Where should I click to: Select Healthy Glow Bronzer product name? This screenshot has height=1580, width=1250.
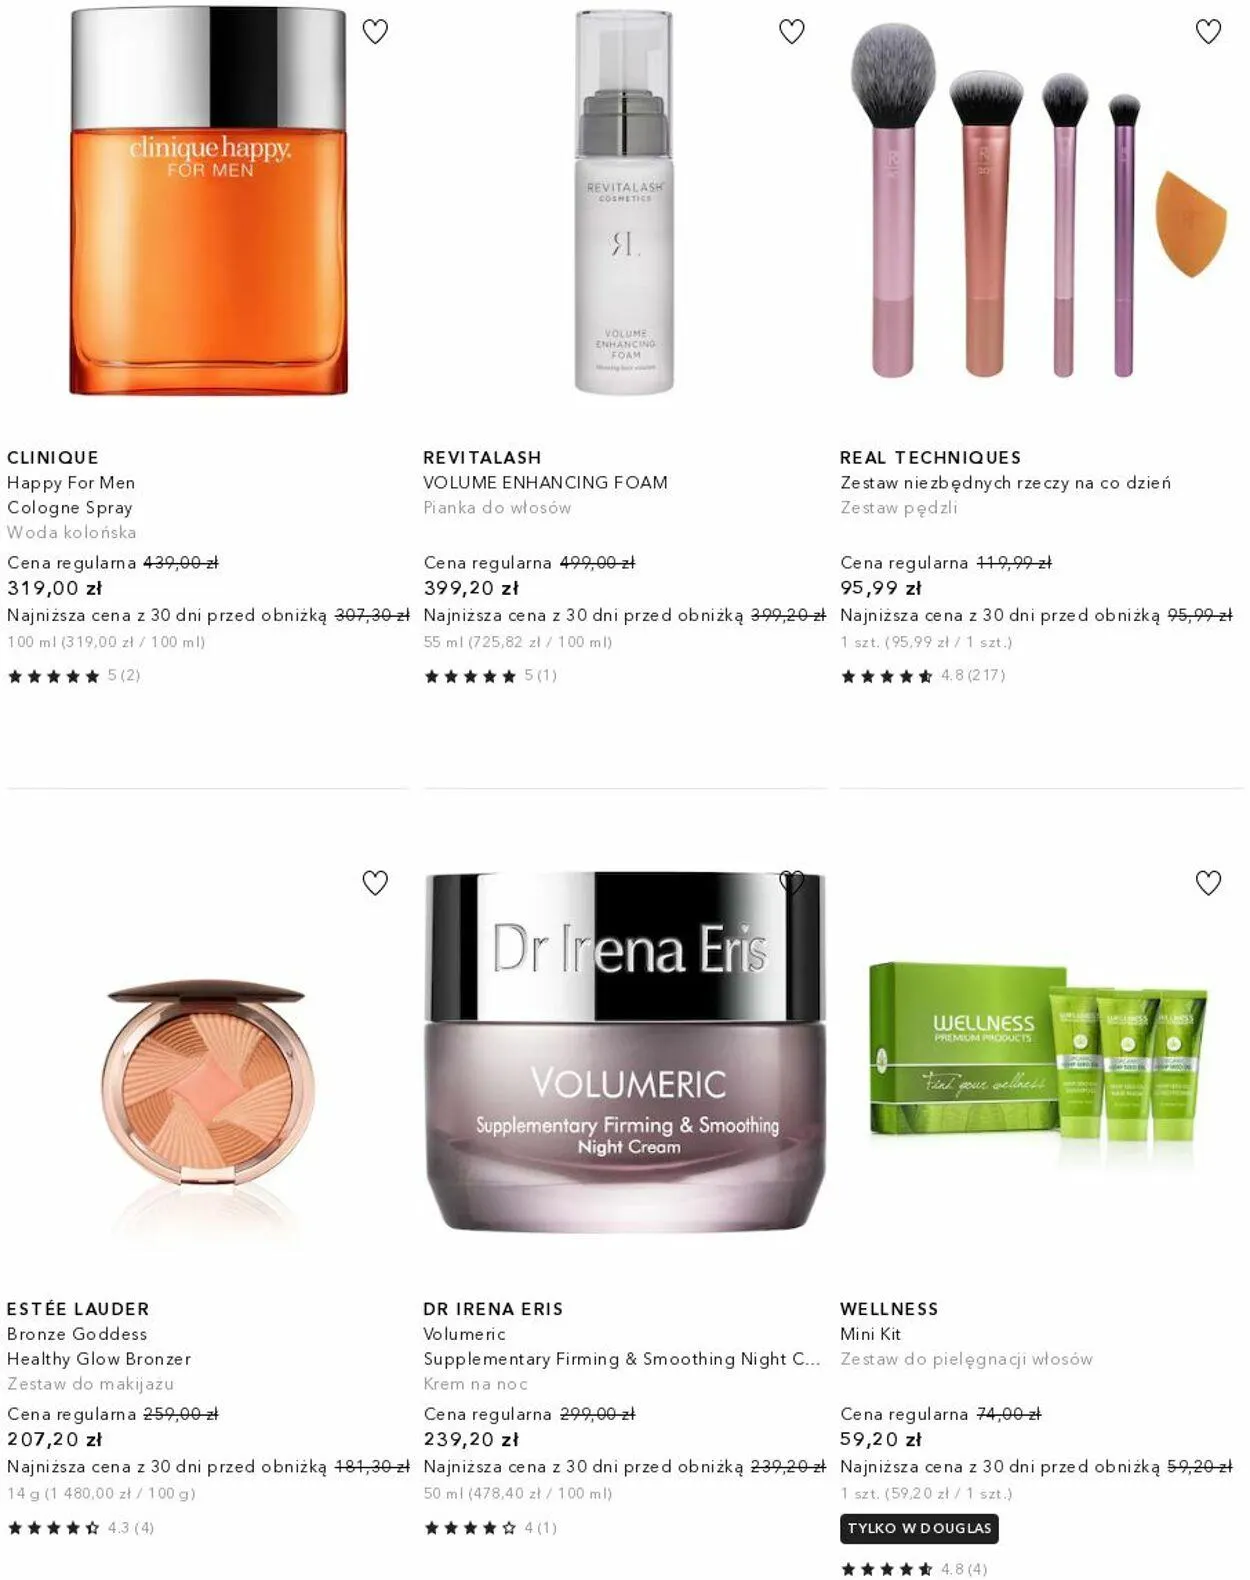pos(99,1359)
